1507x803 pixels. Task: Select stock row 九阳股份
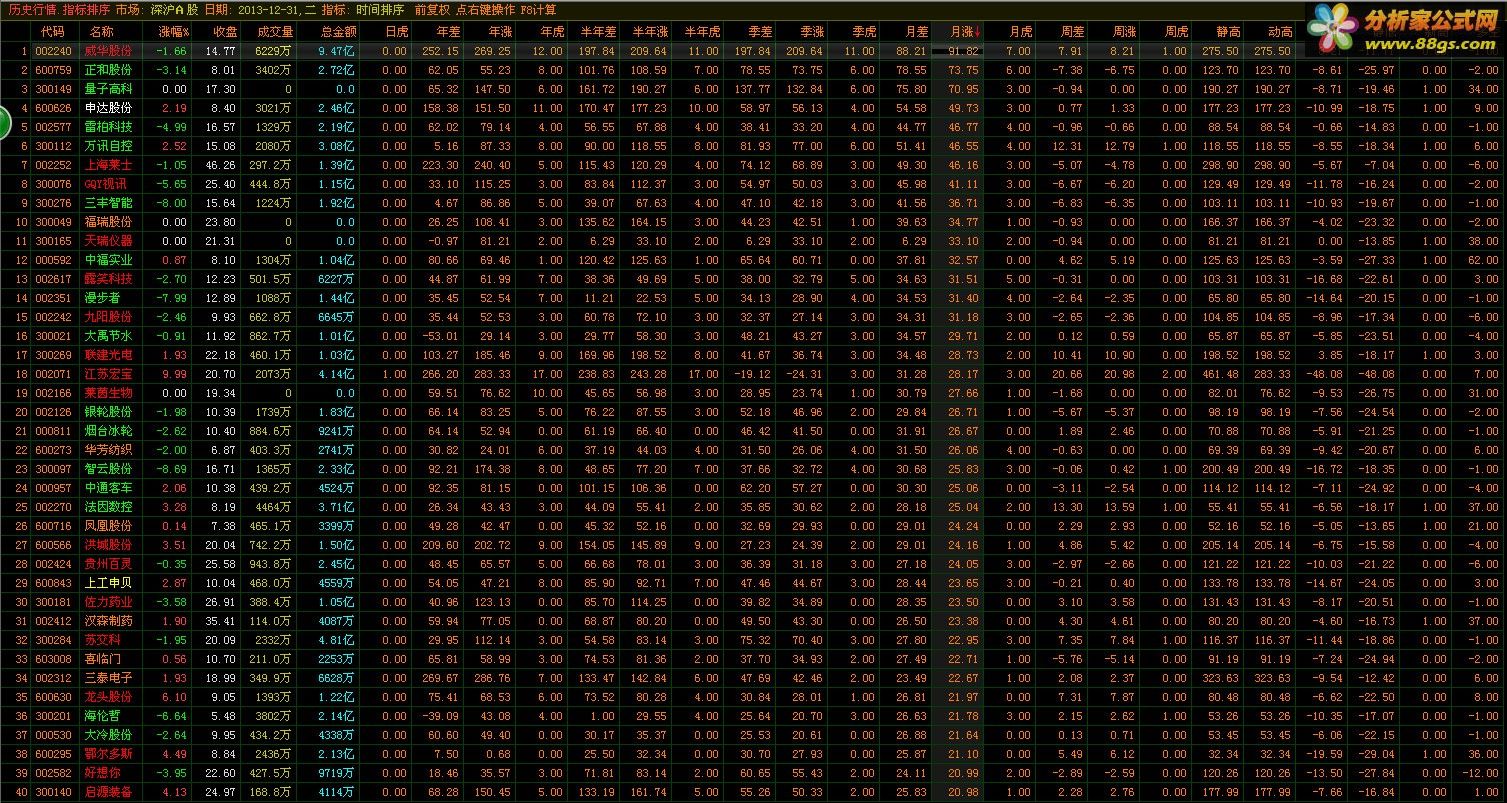[753, 317]
